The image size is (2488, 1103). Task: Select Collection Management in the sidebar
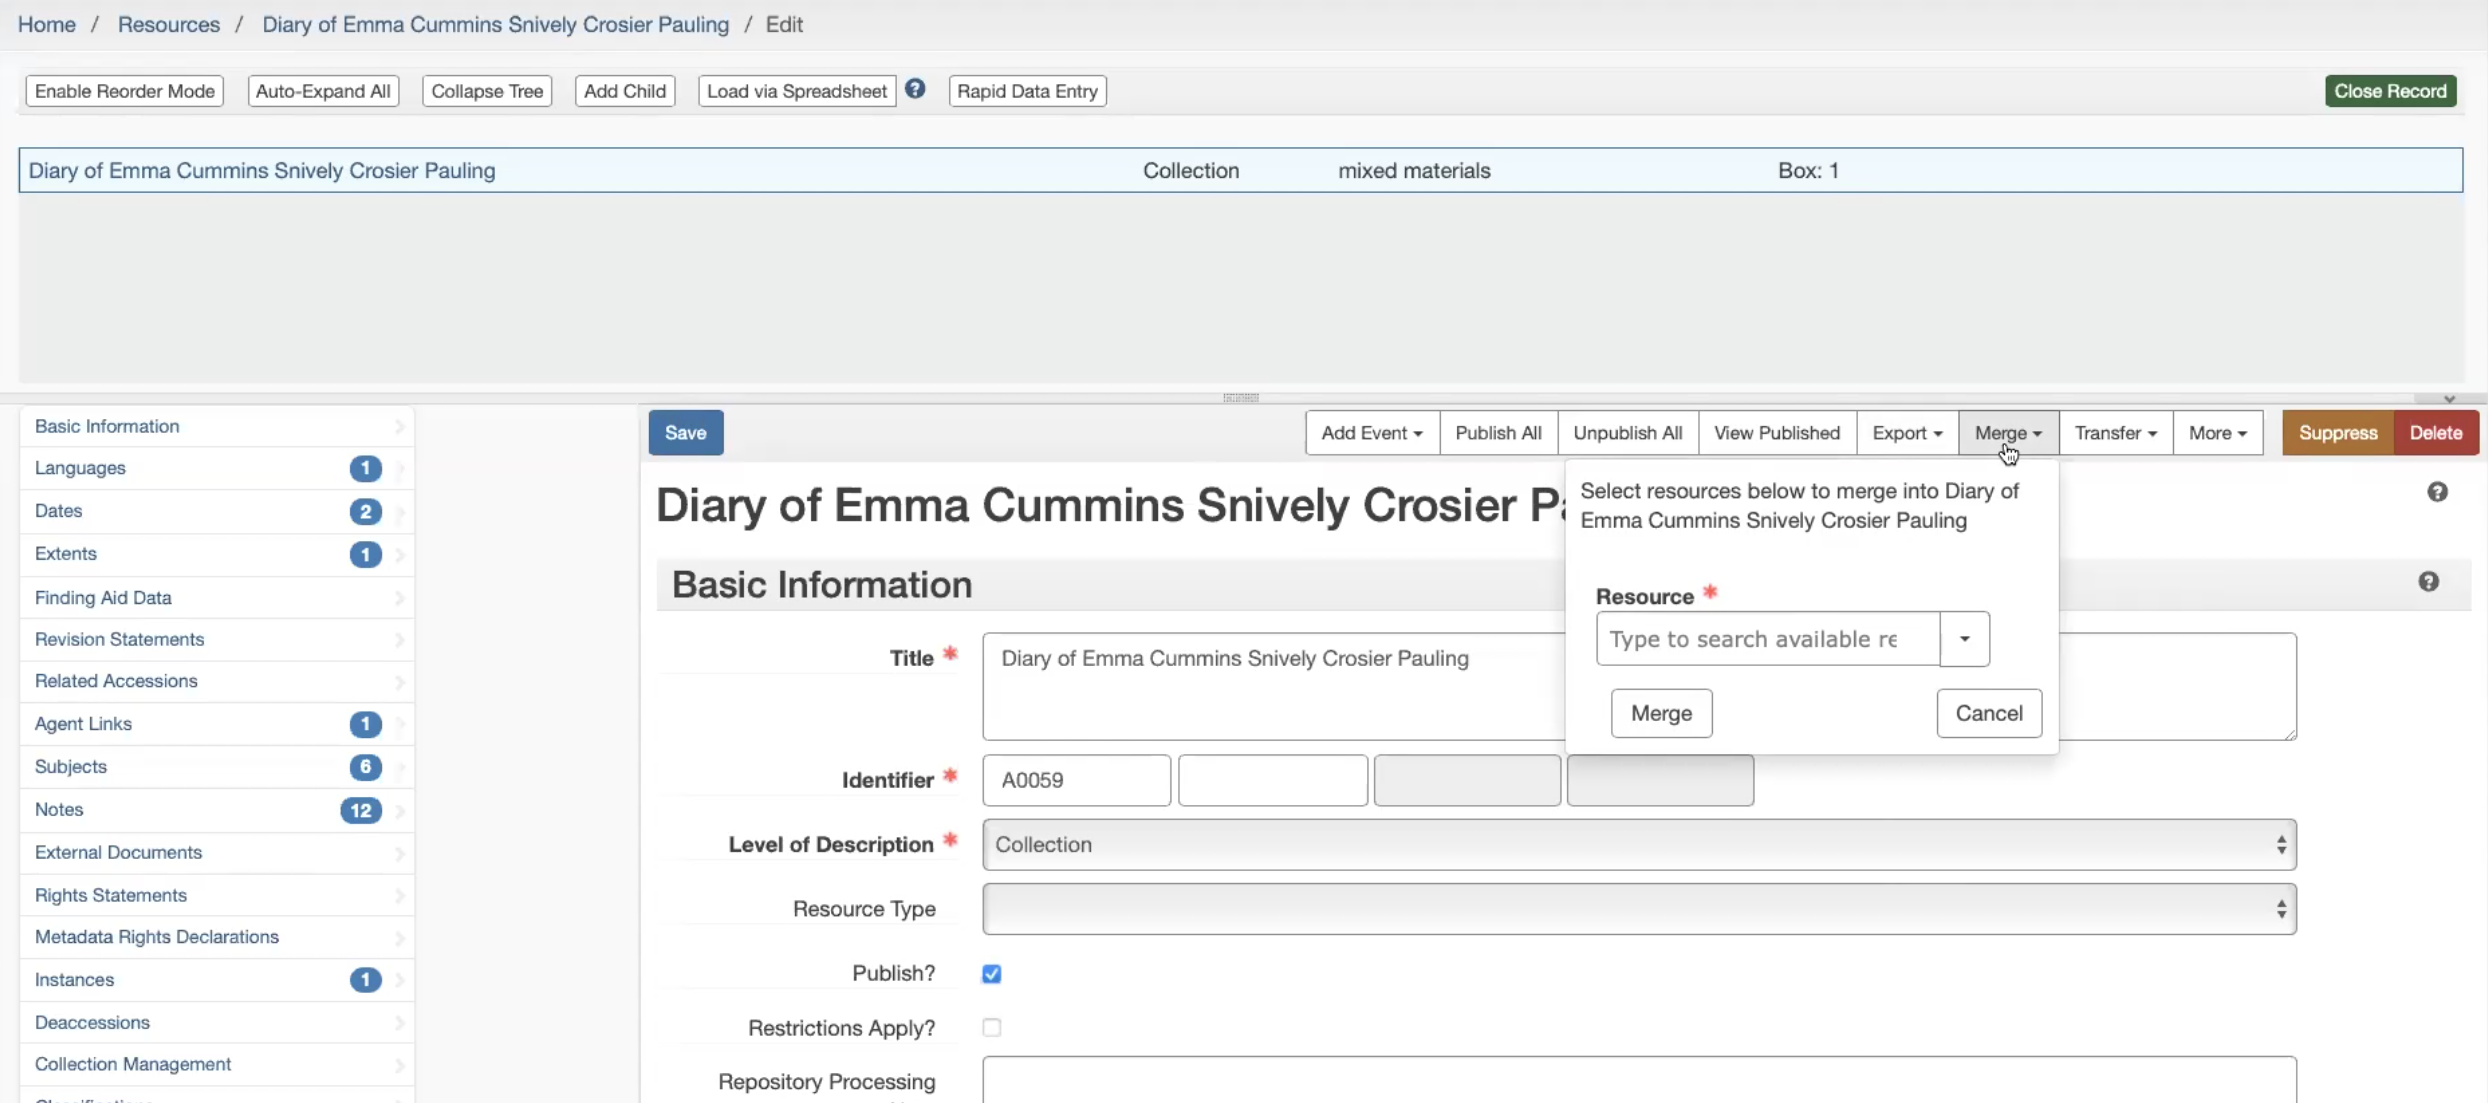(133, 1064)
